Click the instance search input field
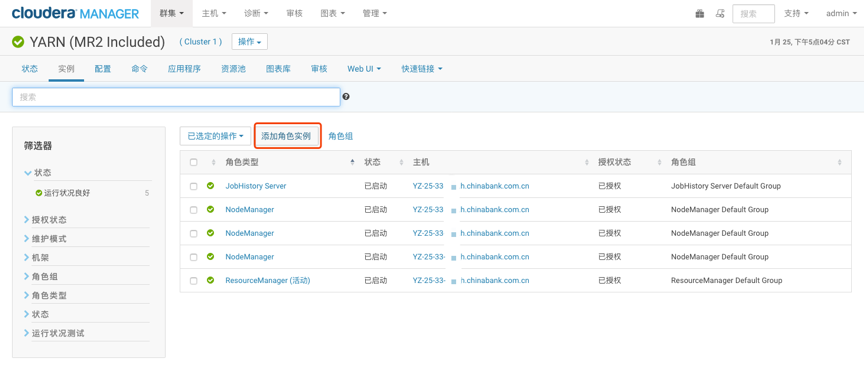 pos(176,97)
